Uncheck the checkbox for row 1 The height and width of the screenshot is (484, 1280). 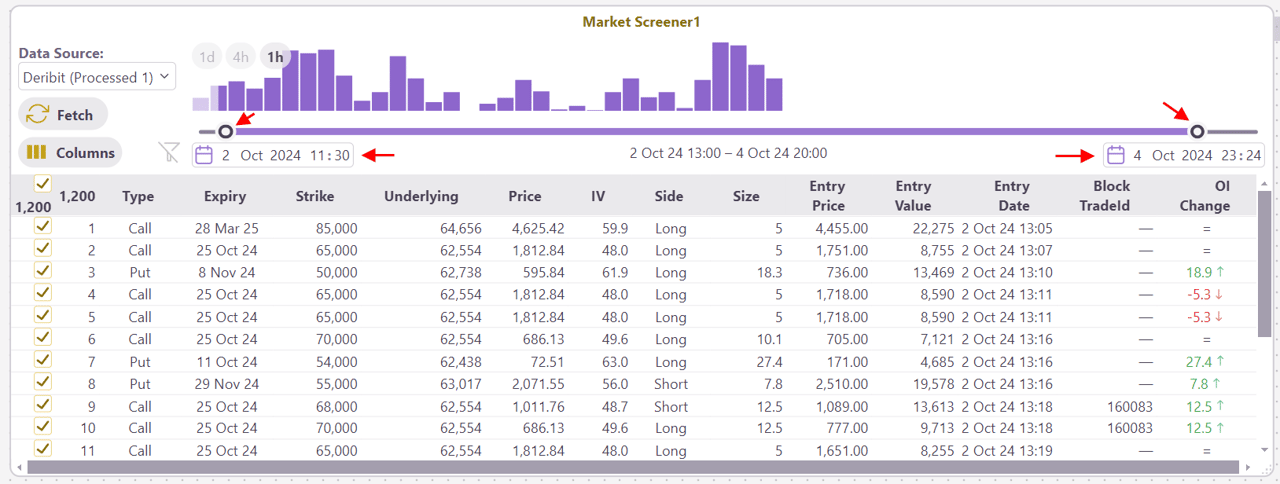[x=42, y=227]
